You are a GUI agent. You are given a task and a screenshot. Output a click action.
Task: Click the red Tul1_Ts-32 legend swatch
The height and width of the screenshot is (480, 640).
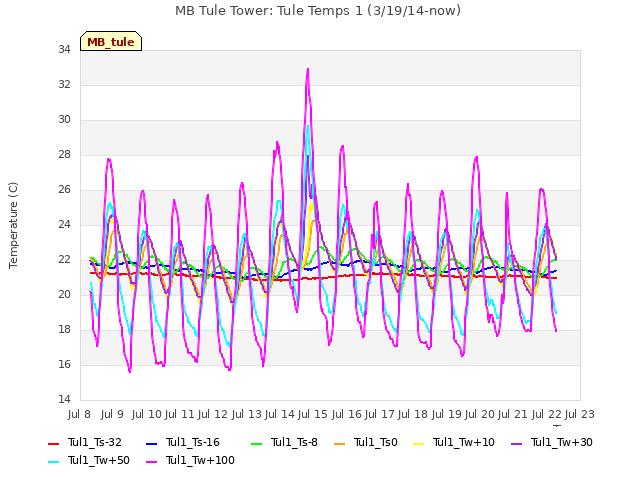tap(53, 443)
